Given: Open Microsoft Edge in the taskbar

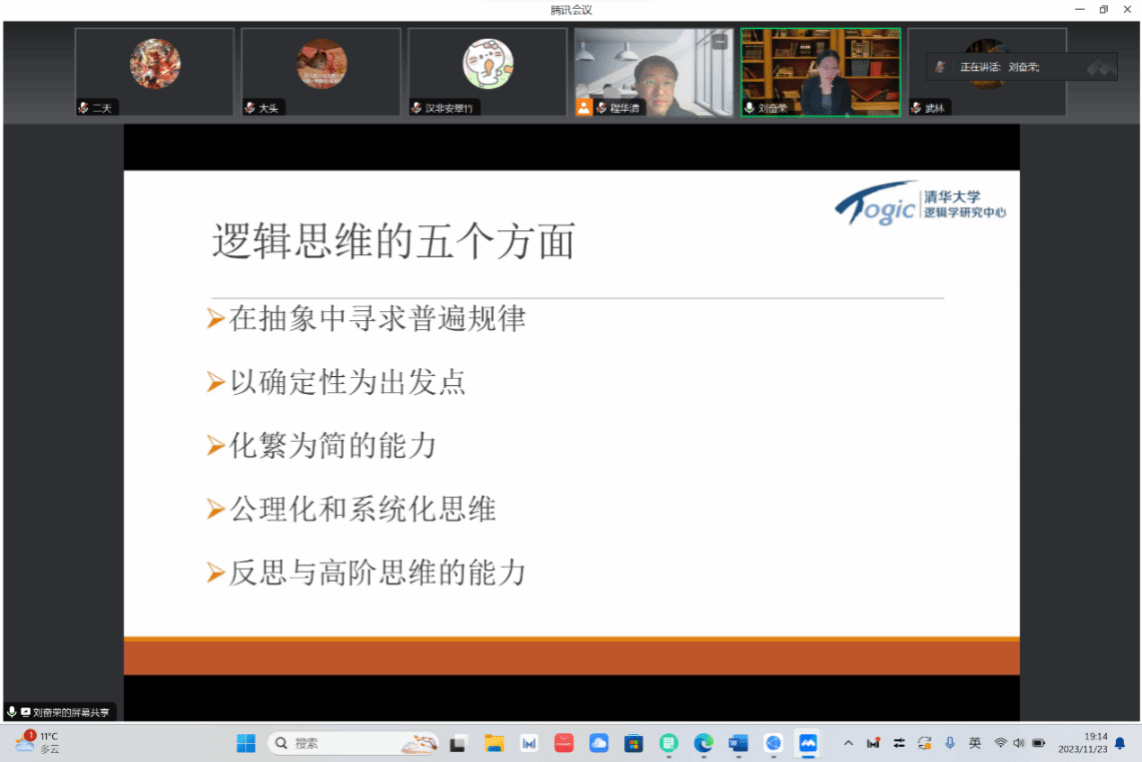Looking at the screenshot, I should pos(703,743).
